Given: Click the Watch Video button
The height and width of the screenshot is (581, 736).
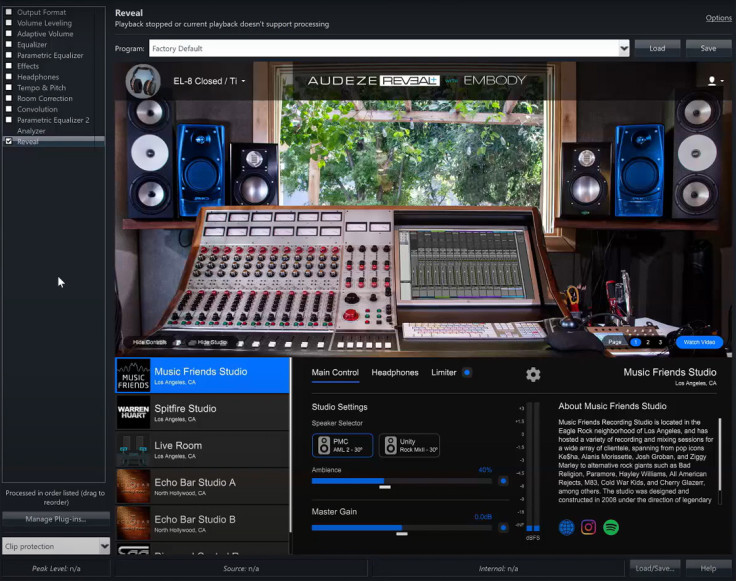Looking at the screenshot, I should [699, 342].
